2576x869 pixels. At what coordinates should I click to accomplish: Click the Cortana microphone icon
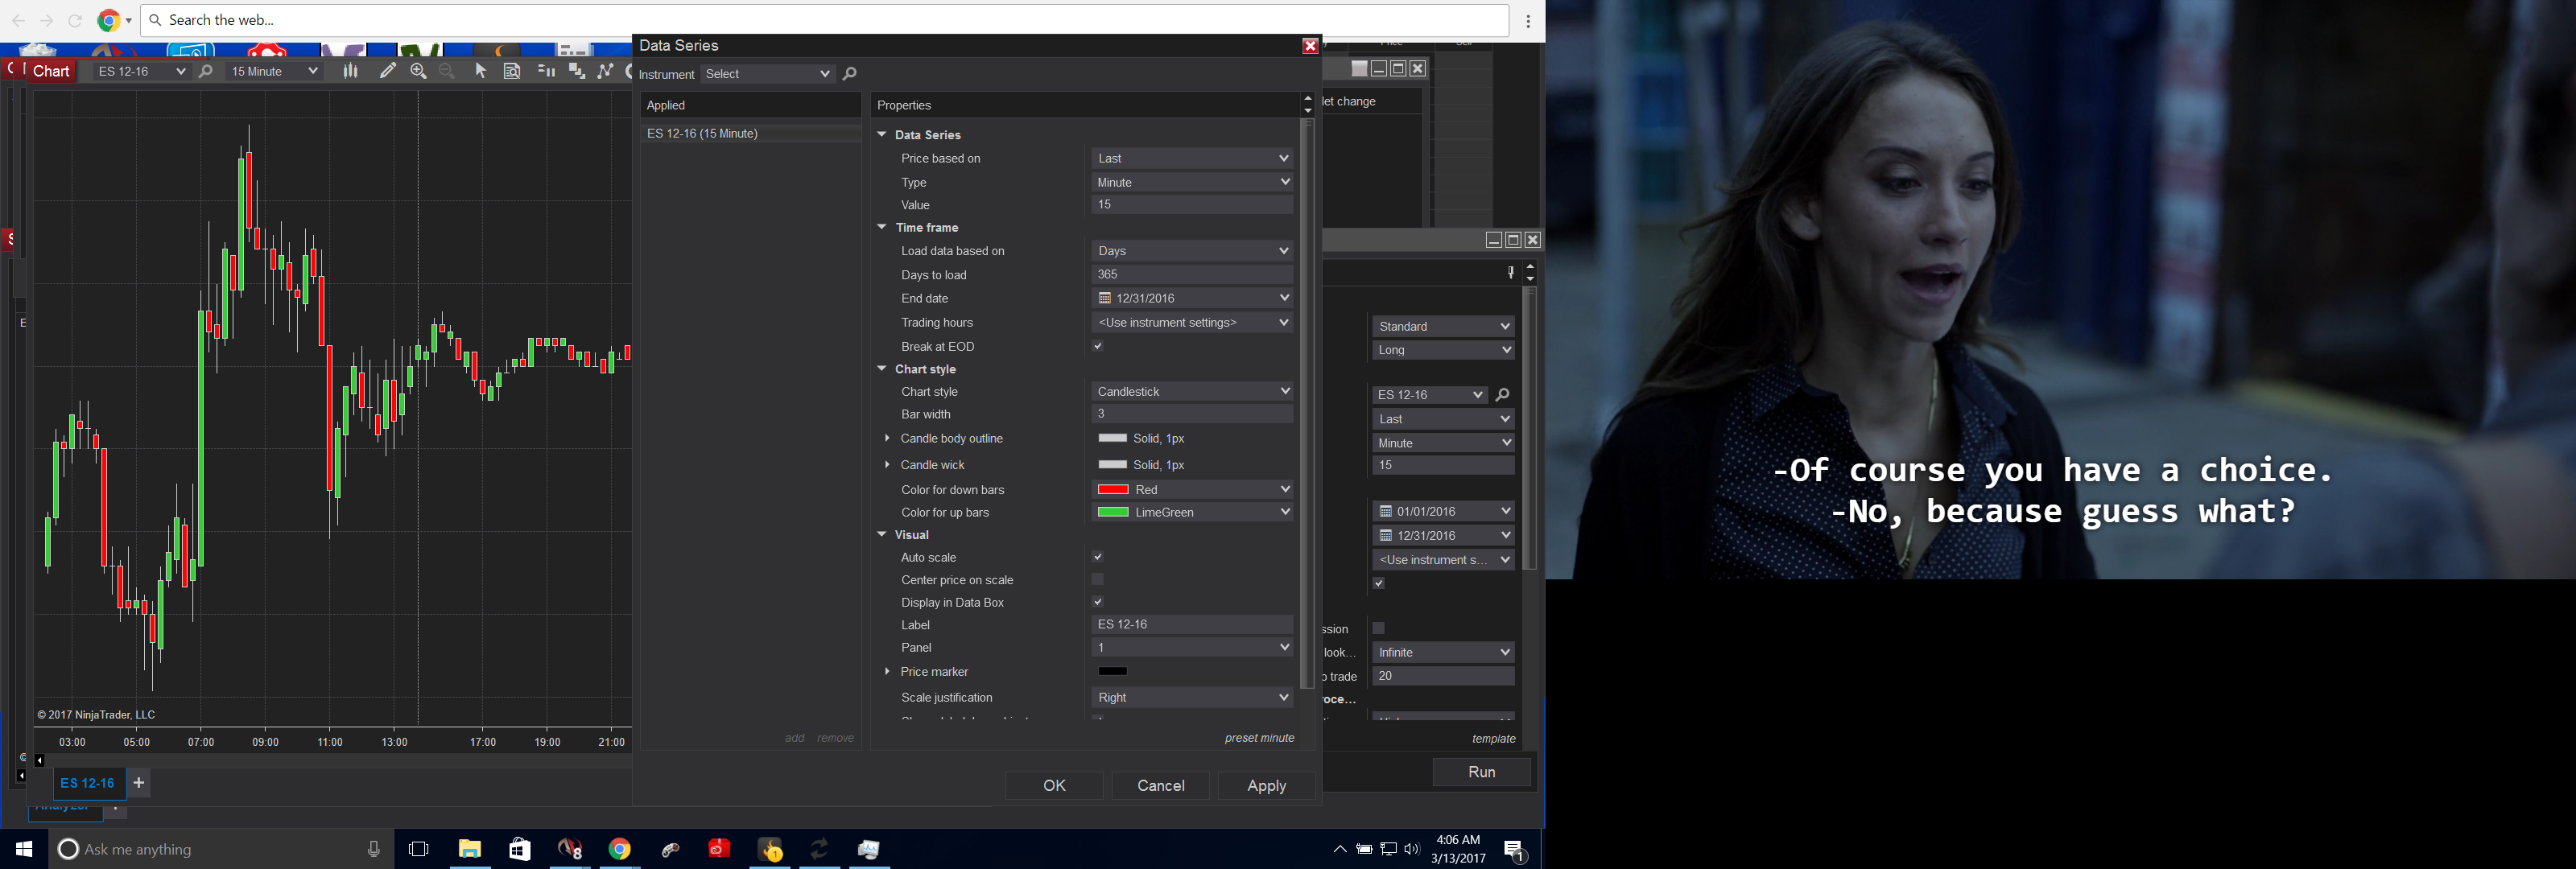(374, 849)
